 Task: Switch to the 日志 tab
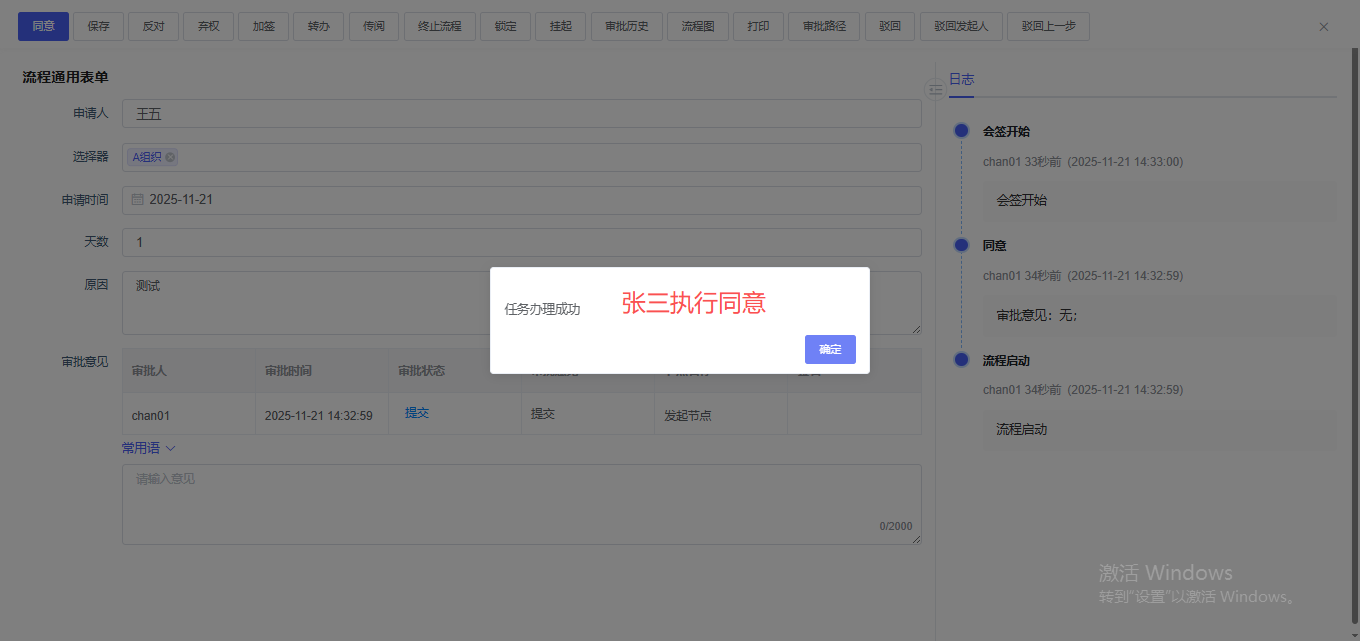click(961, 79)
